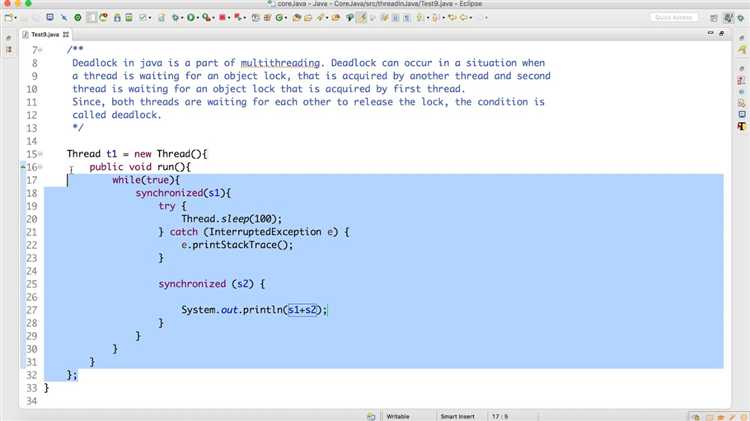Toggle Mark Occurrences highlighter icon
This screenshot has height=421, width=750.
(x=361, y=18)
